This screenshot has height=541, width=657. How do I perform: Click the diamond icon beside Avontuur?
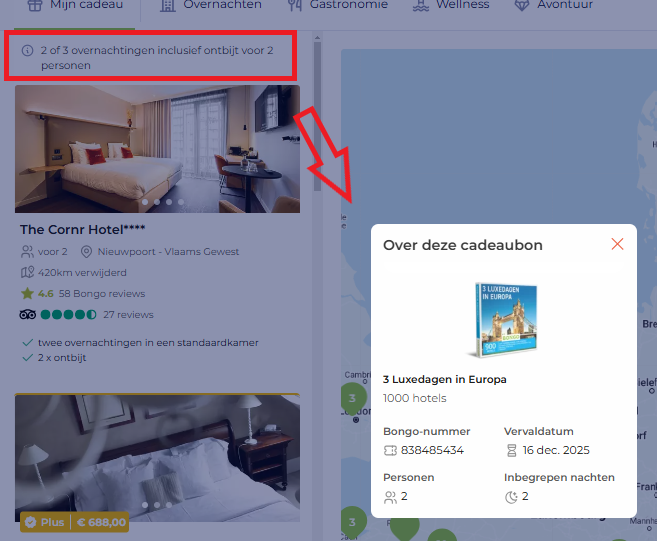pyautogui.click(x=522, y=5)
